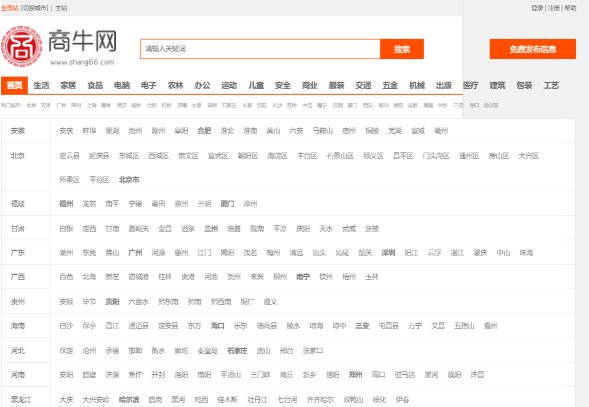Open the 首页 home tab
This screenshot has width=589, height=407.
[14, 85]
